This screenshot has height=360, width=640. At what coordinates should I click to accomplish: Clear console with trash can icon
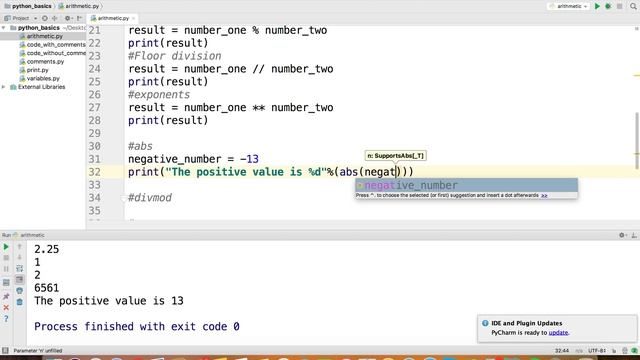(19, 302)
